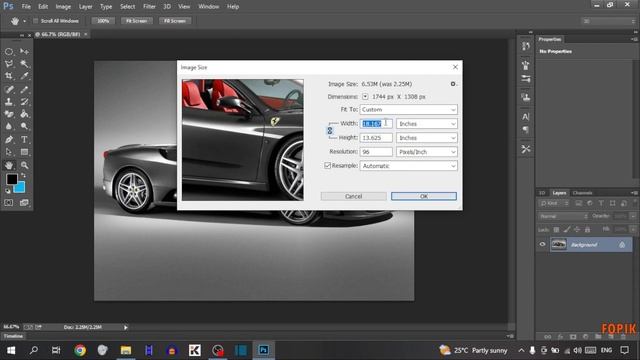Viewport: 640px width, 360px height.
Task: Cancel the Image Size dialog
Action: [x=353, y=196]
